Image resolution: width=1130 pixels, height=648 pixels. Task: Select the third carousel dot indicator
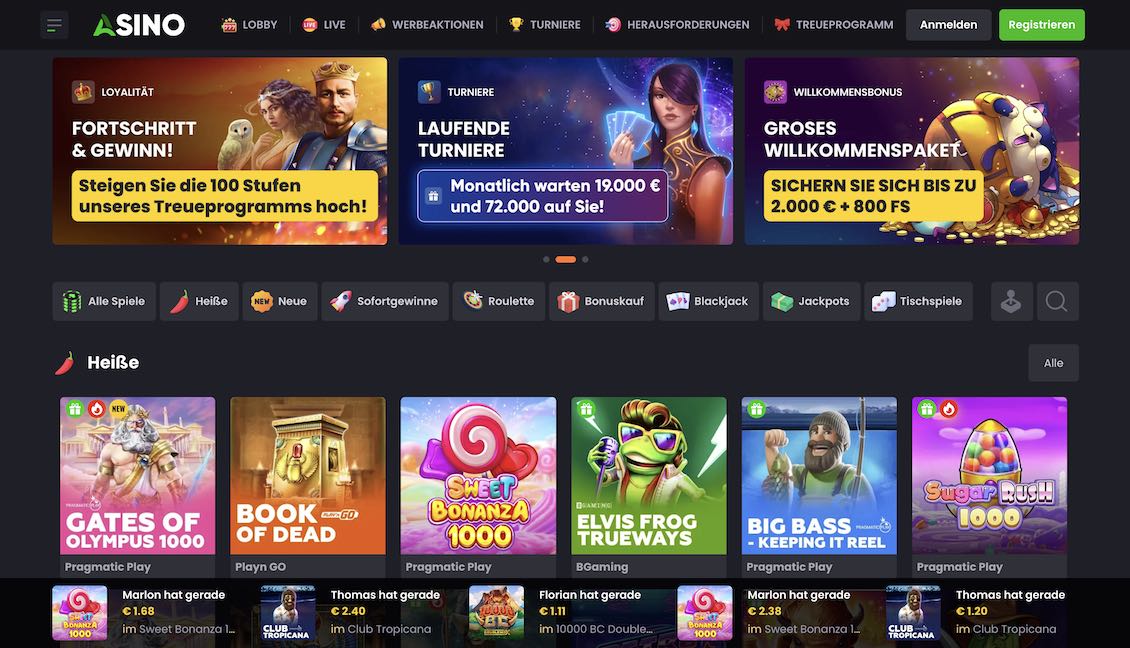(x=585, y=259)
